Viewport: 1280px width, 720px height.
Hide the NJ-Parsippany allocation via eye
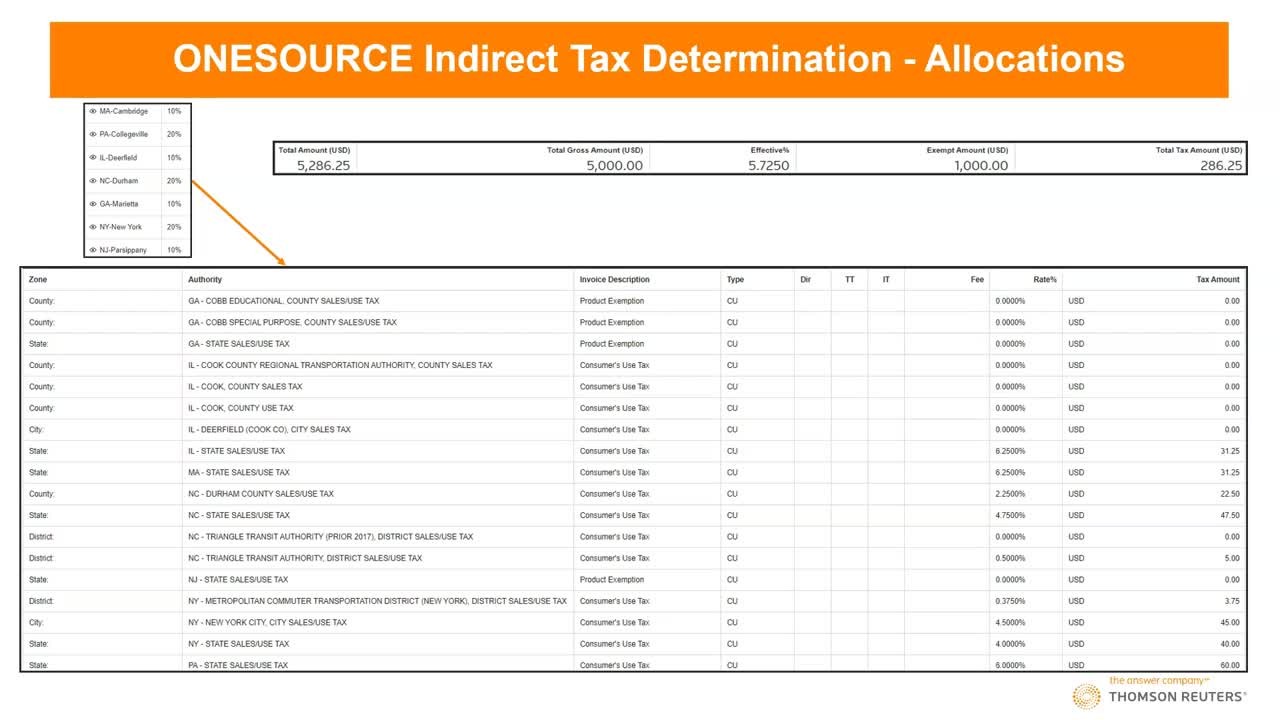[x=93, y=250]
